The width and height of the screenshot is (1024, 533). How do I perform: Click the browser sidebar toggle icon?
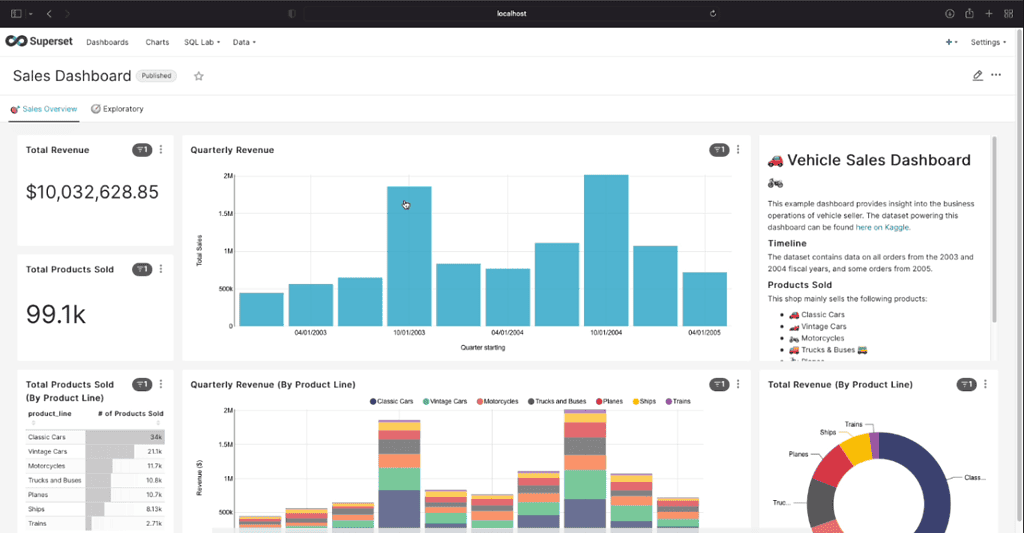coord(16,13)
